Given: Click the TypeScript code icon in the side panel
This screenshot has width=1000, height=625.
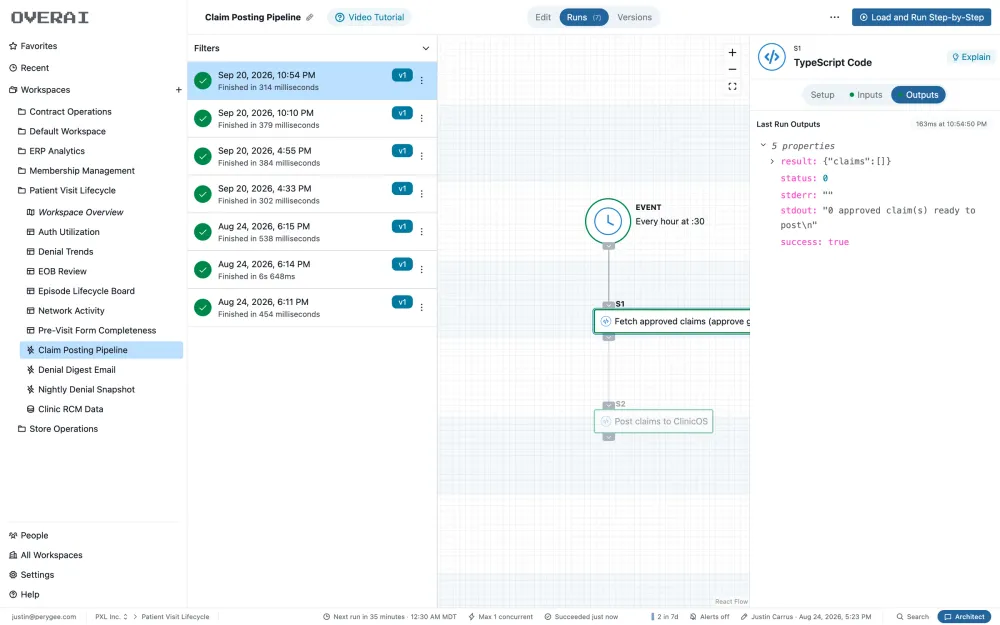Looking at the screenshot, I should tap(772, 57).
